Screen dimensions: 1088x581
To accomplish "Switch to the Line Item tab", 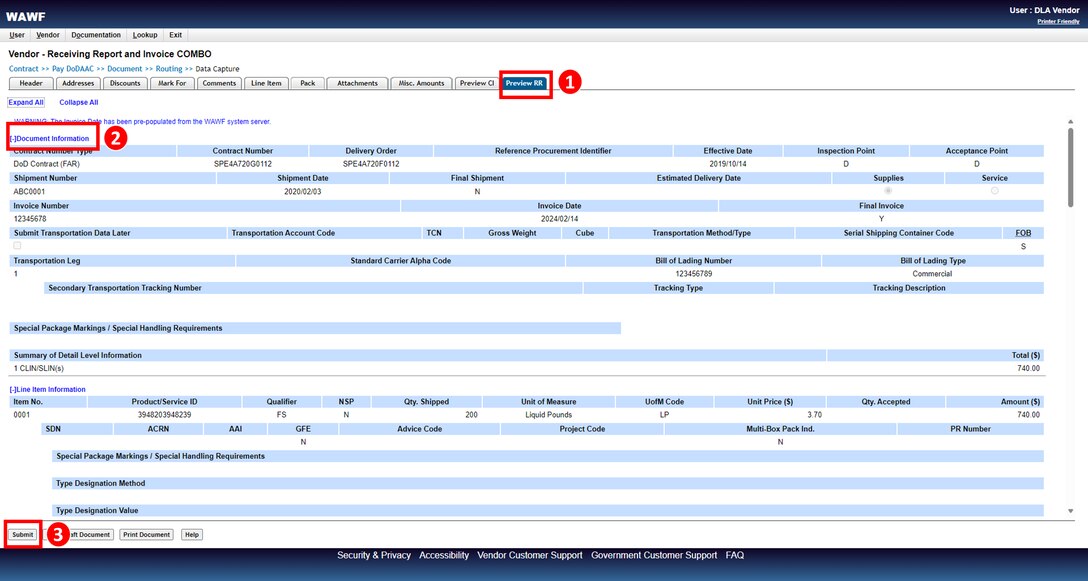I will (266, 83).
